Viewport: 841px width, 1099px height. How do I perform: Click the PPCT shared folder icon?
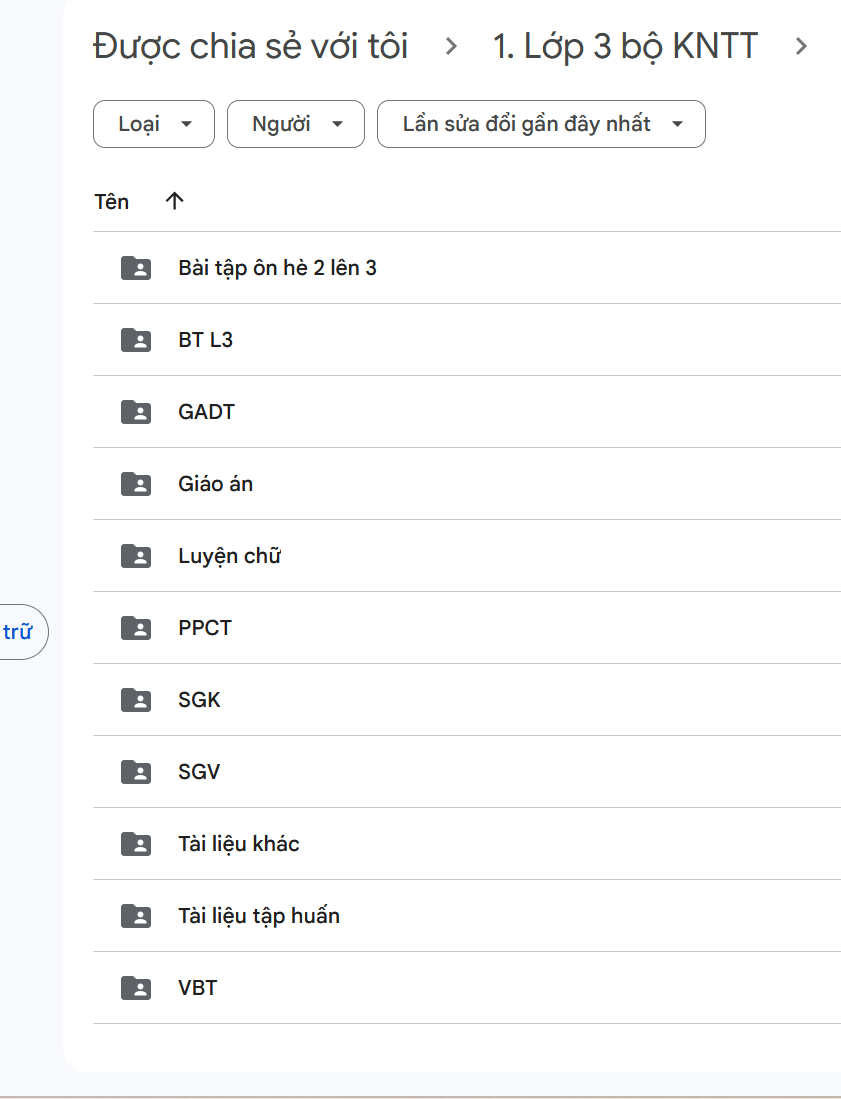136,628
